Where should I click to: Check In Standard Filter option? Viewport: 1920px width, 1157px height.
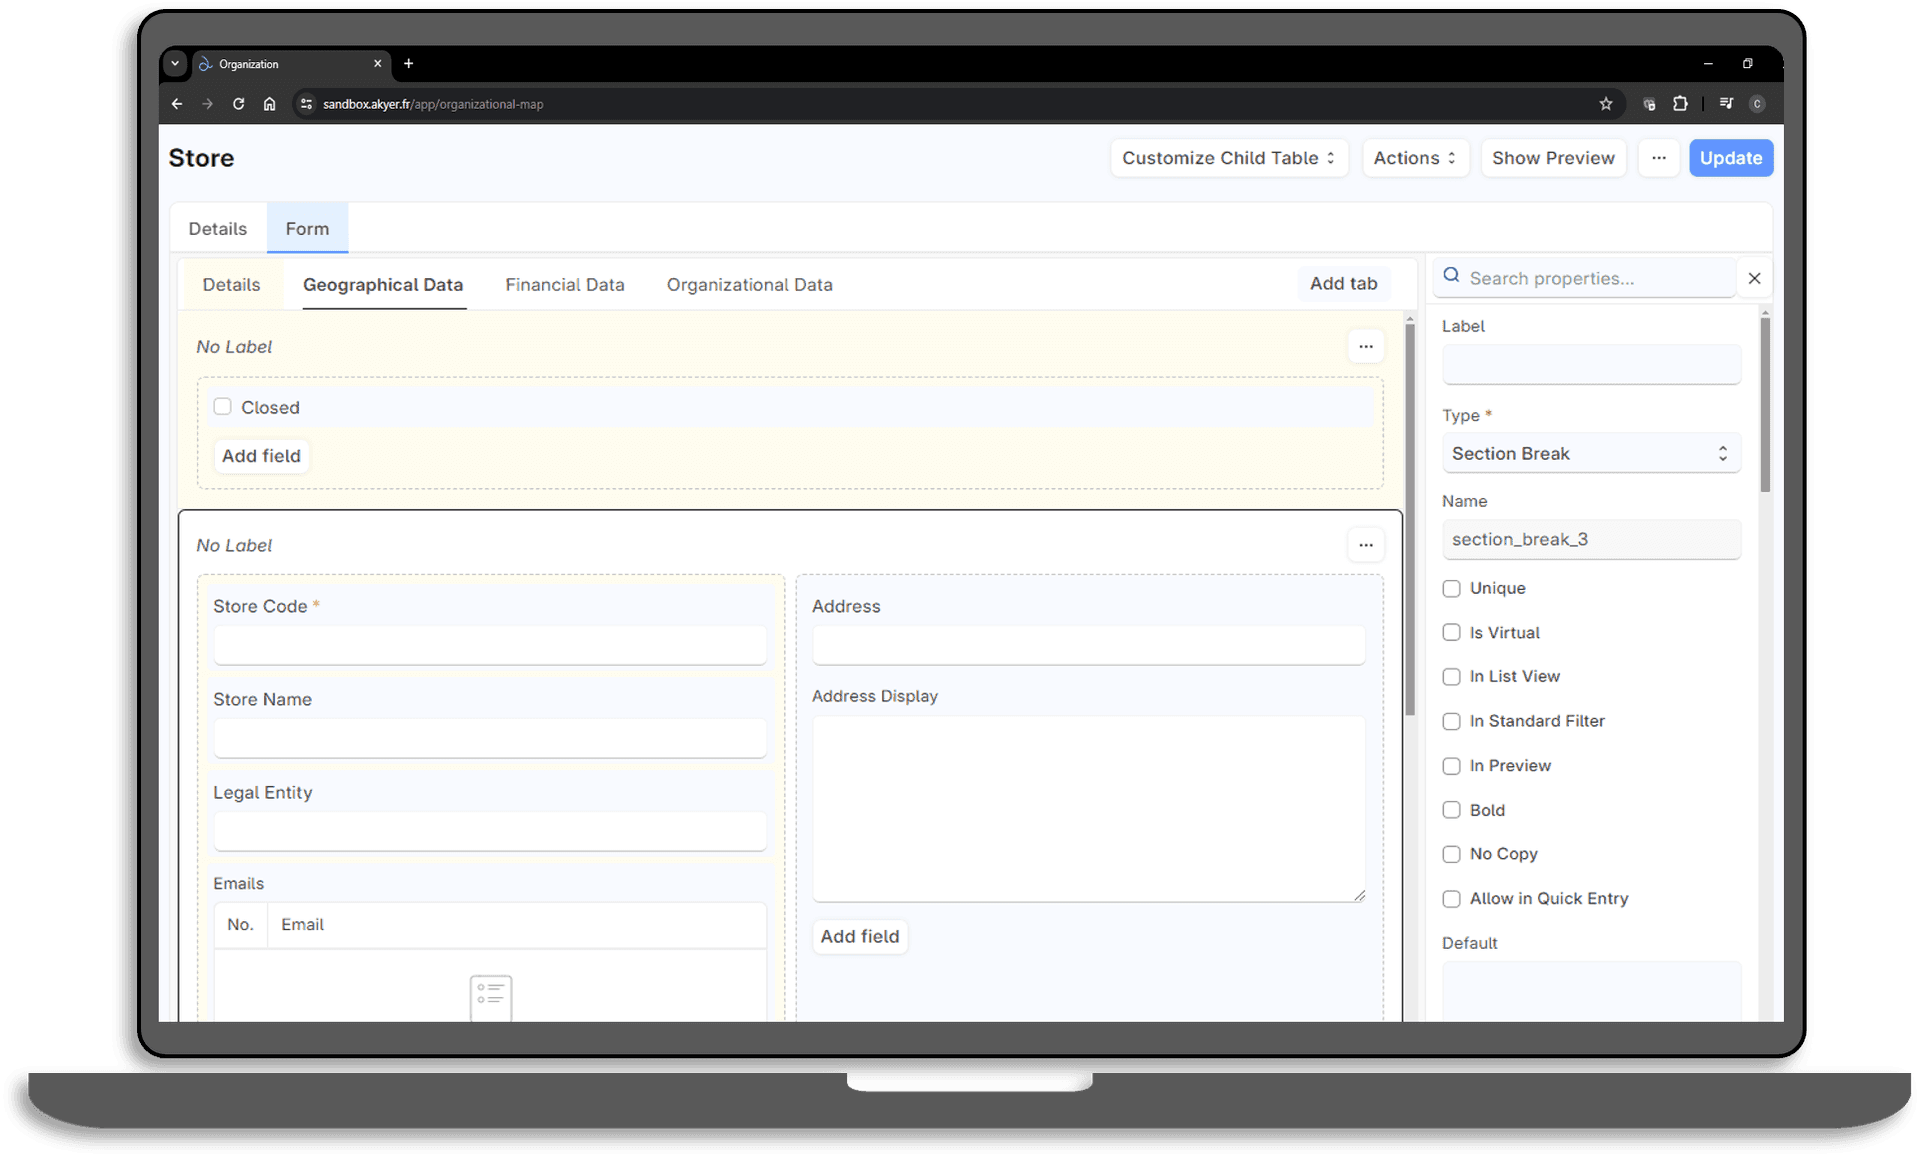pyautogui.click(x=1451, y=722)
